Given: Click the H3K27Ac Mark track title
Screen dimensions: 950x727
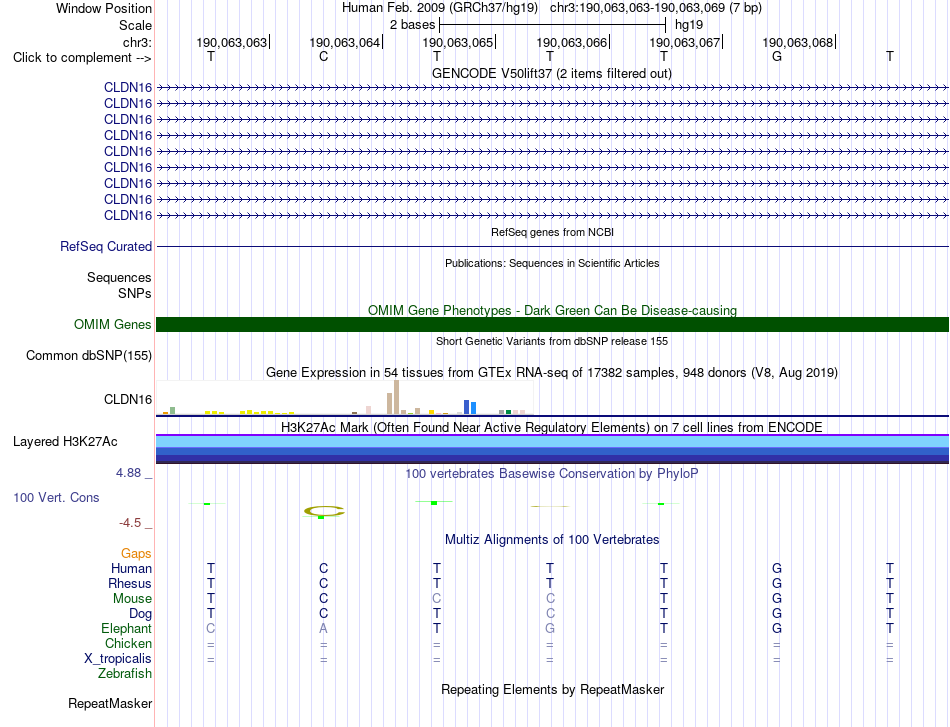Looking at the screenshot, I should (x=552, y=428).
